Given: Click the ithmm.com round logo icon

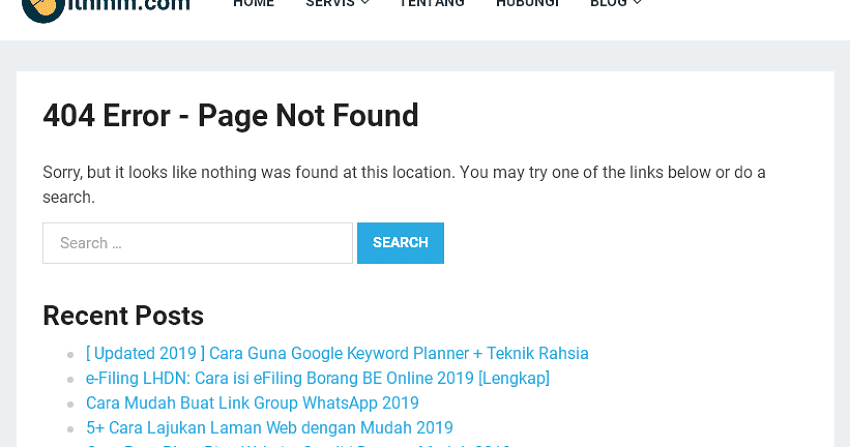Looking at the screenshot, I should pyautogui.click(x=42, y=6).
